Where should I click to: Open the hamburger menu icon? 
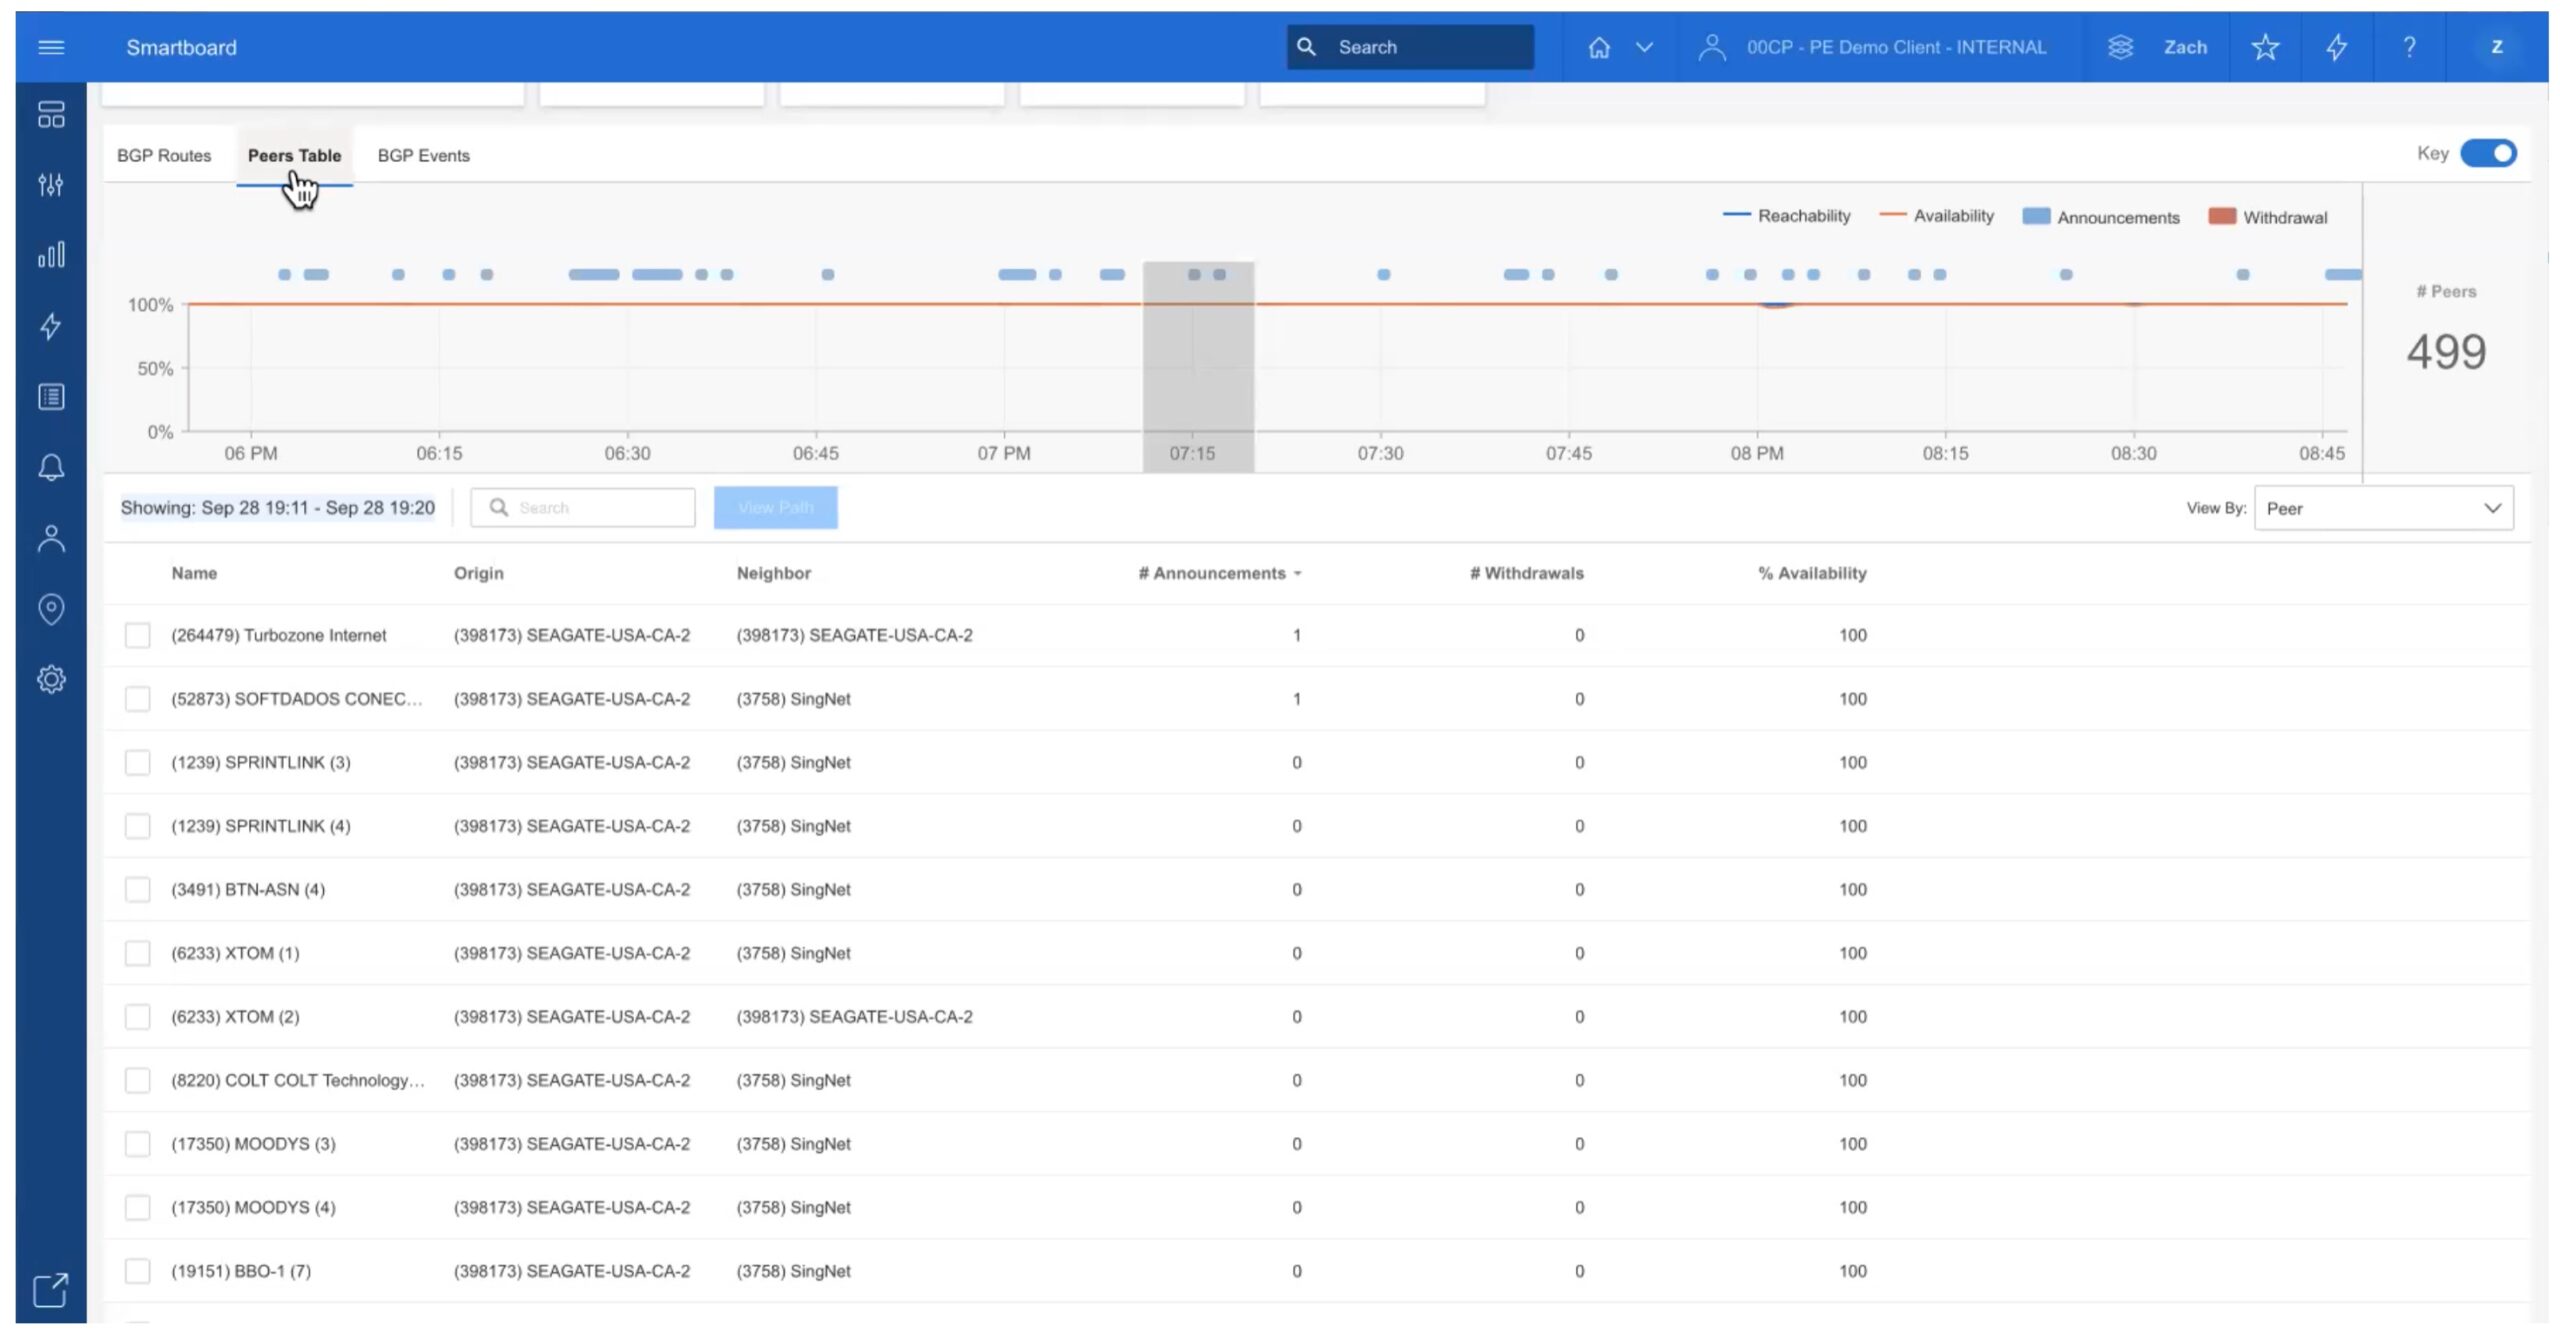point(51,47)
